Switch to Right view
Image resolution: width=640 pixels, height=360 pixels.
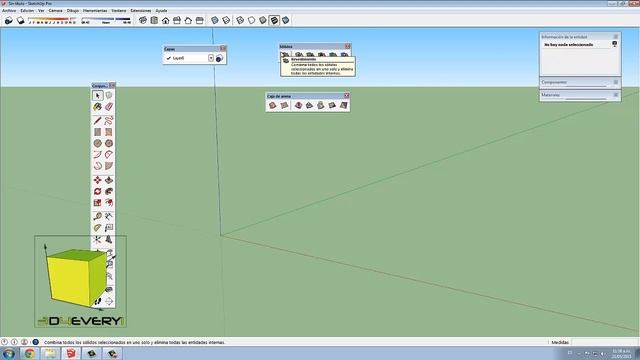177,20
